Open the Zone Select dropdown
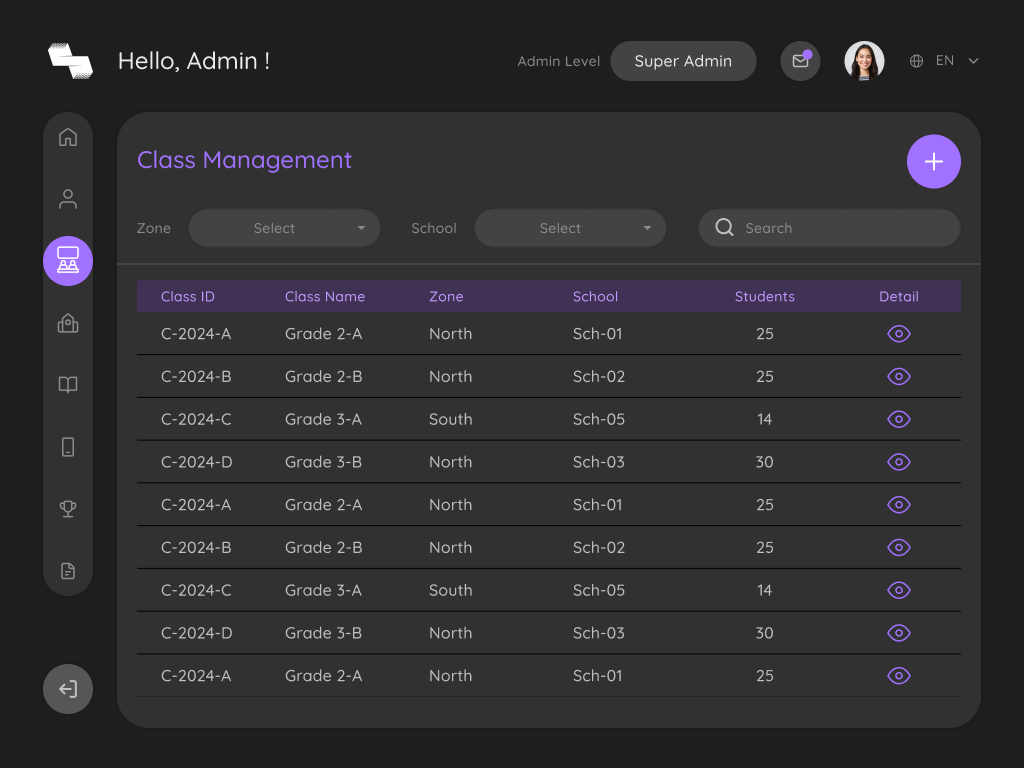 coord(284,228)
